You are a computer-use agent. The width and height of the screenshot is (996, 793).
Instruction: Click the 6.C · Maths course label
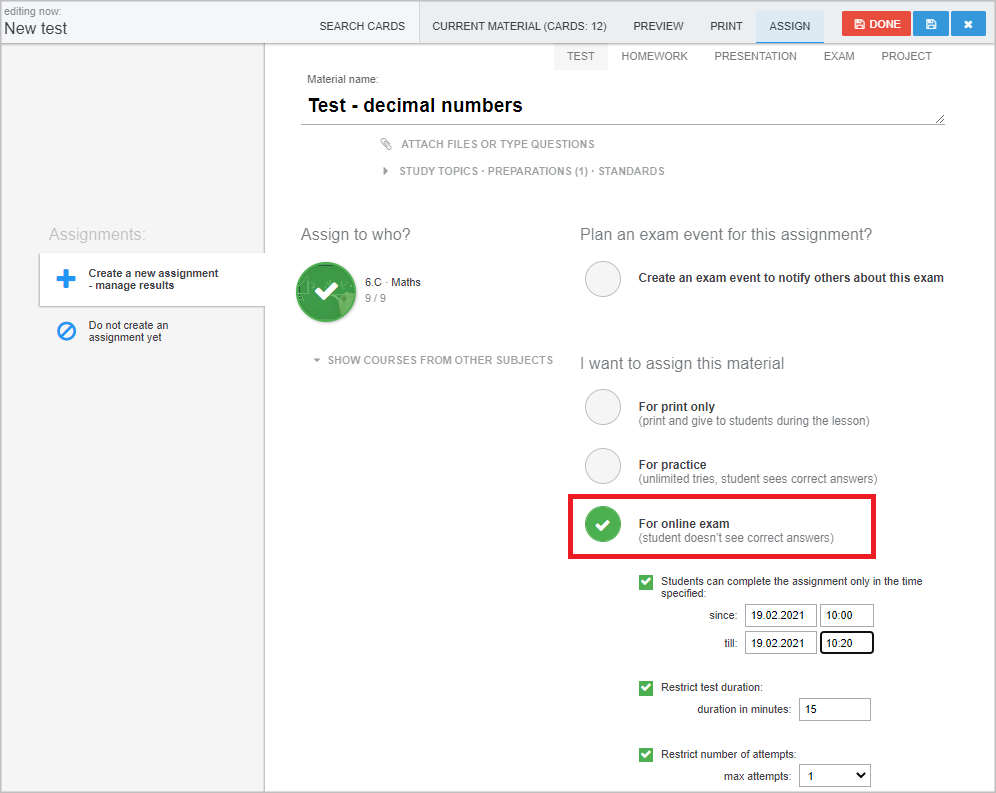click(393, 282)
